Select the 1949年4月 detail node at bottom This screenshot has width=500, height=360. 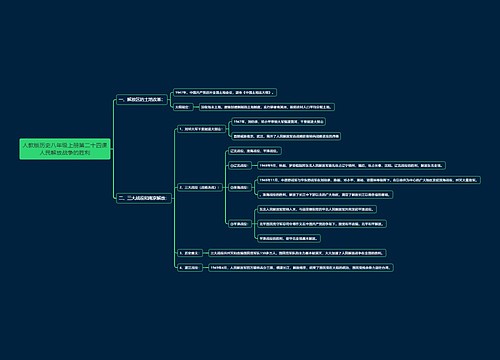point(301,267)
